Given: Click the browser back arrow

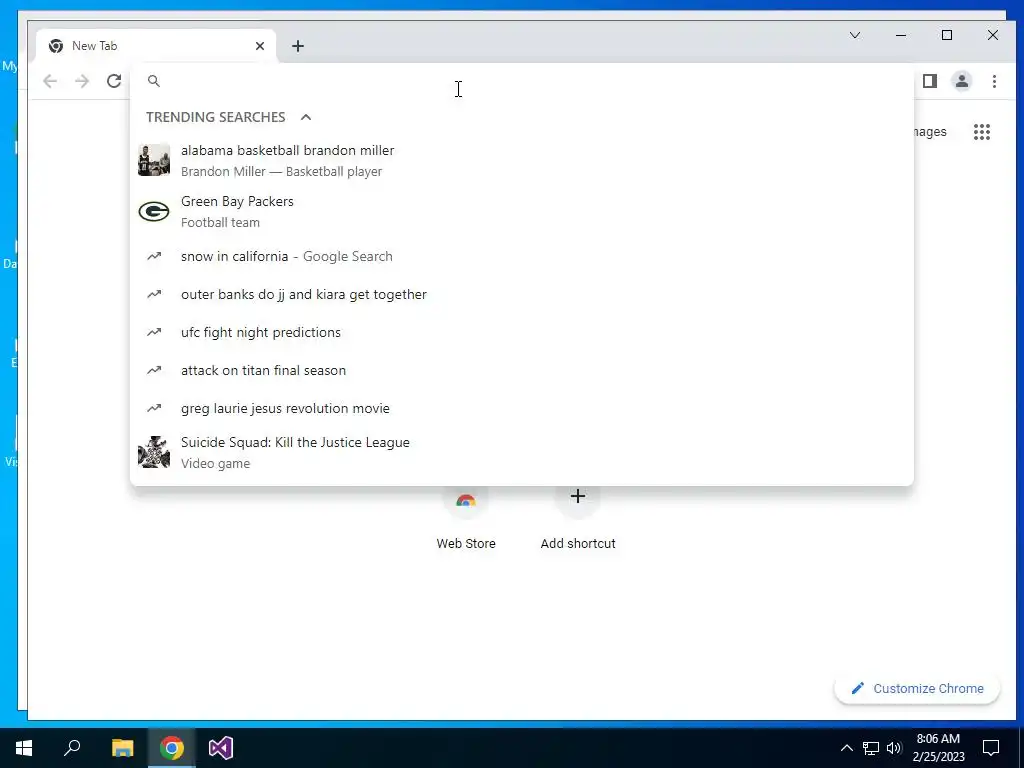Looking at the screenshot, I should [x=50, y=81].
